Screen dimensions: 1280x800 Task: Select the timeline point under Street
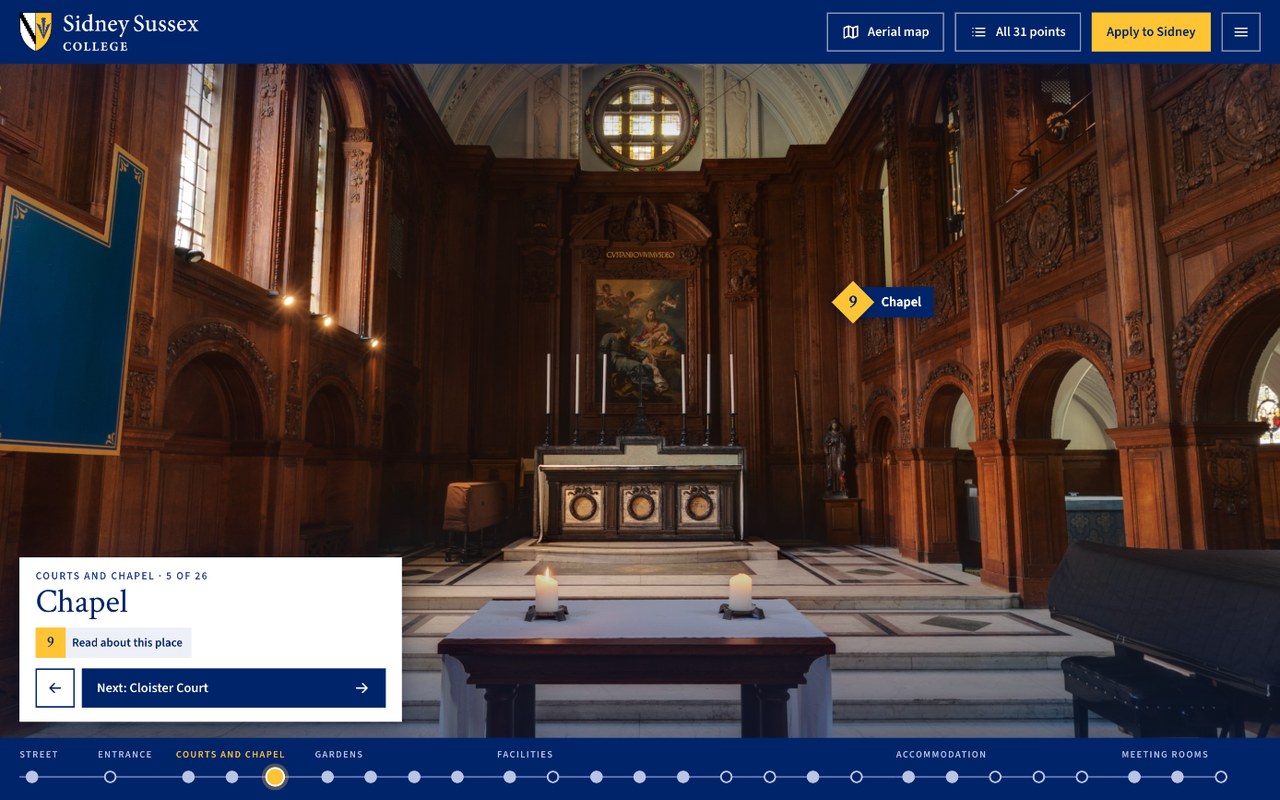[x=32, y=777]
